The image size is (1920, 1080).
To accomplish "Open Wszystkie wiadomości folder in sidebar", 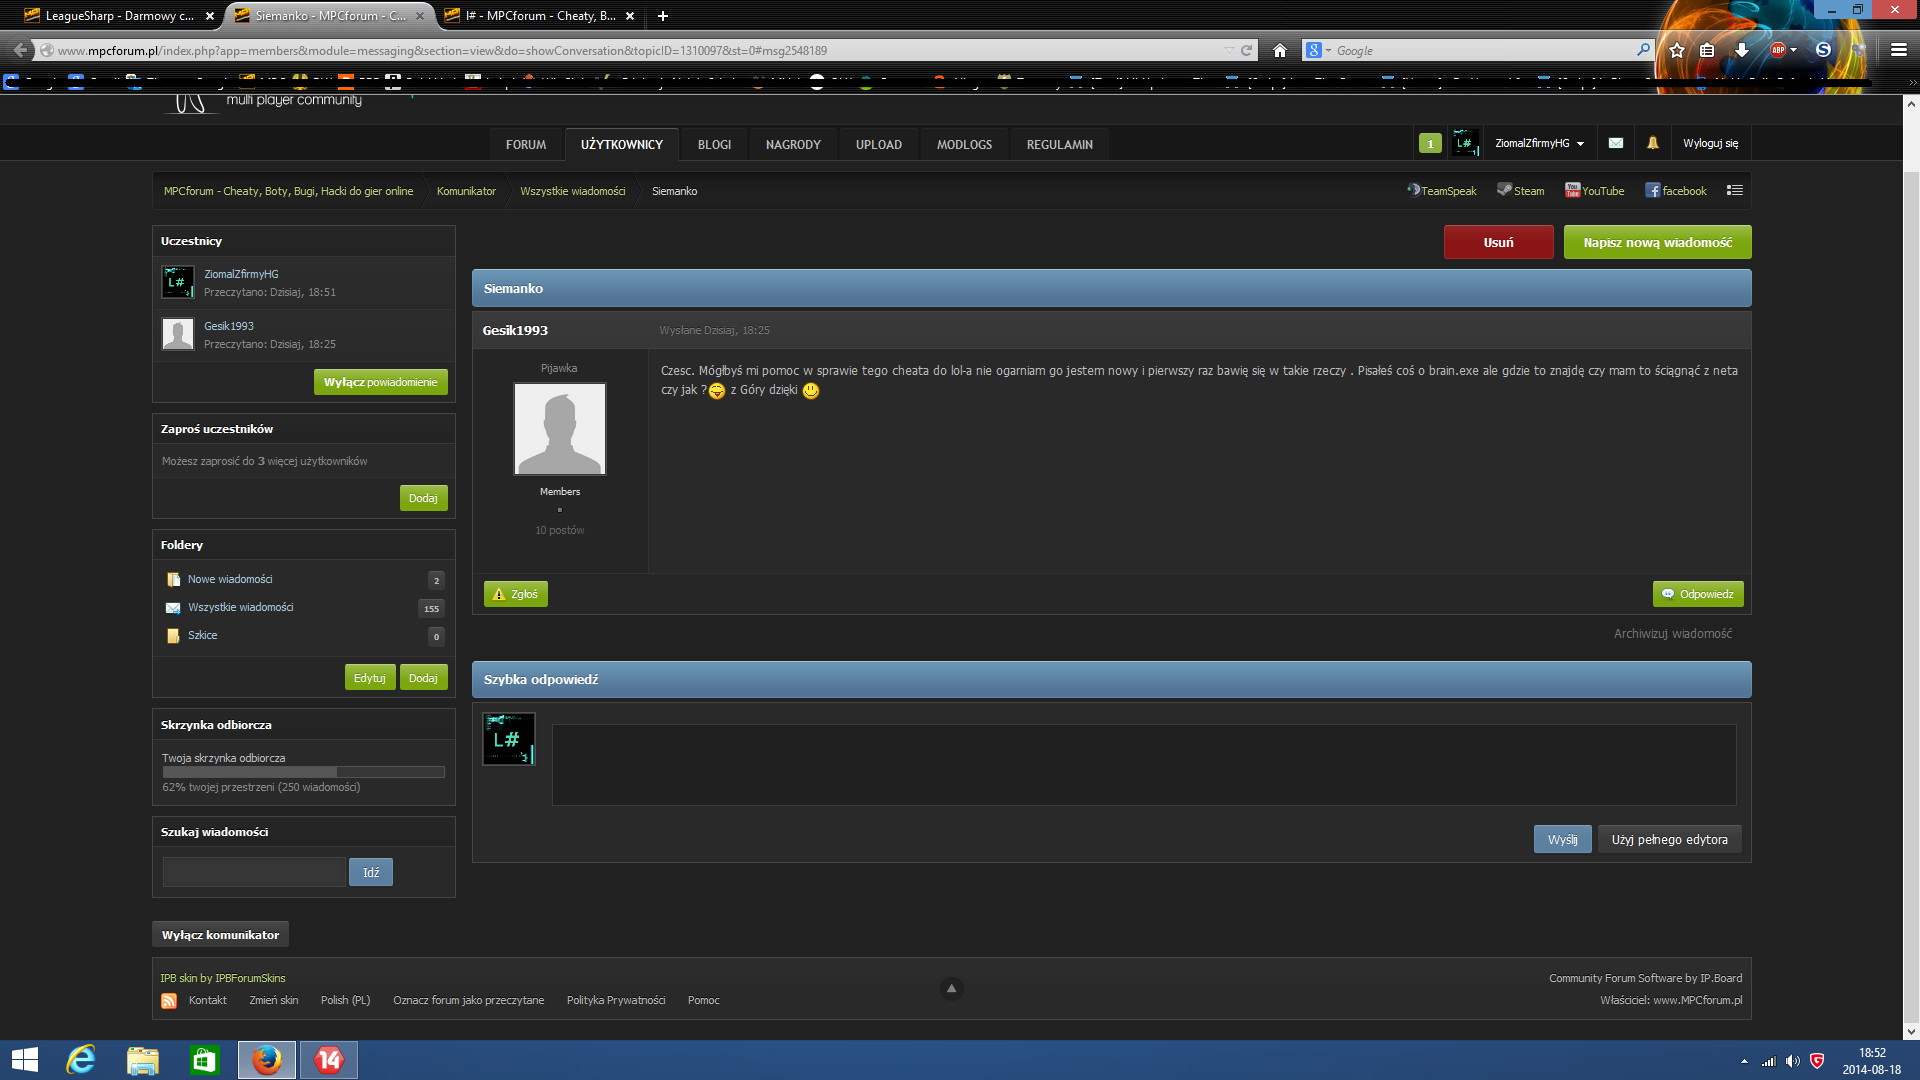I will tap(240, 607).
